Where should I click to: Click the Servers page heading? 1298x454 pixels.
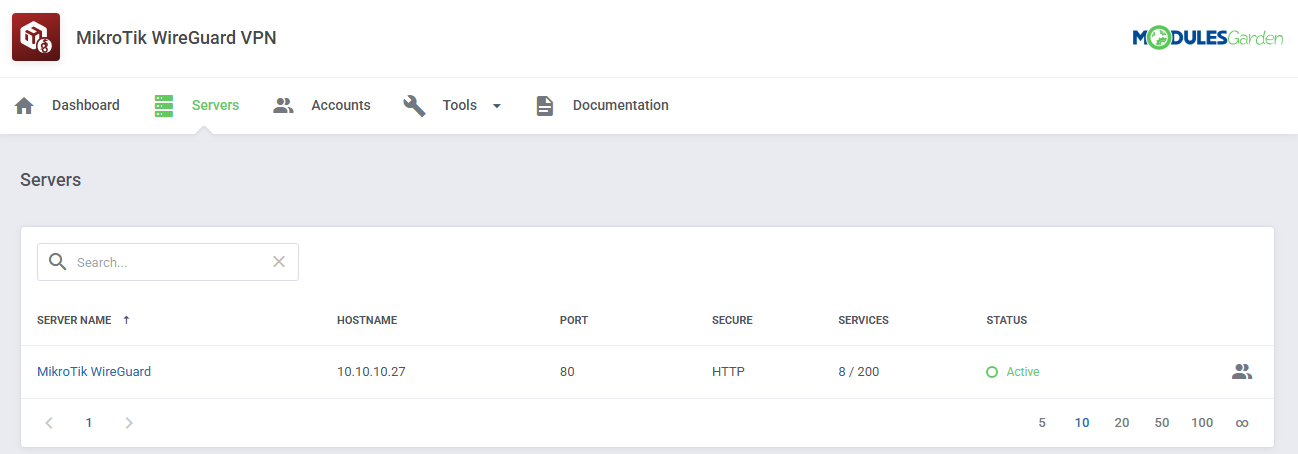point(50,180)
